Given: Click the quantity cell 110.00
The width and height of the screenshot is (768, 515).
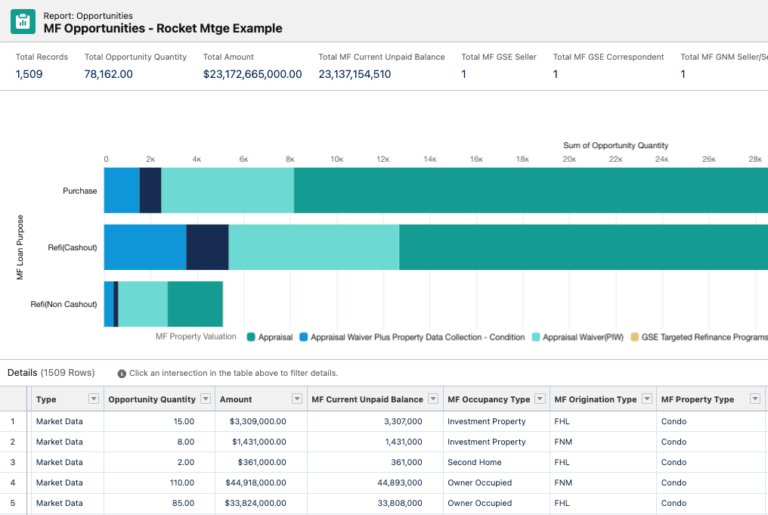Looking at the screenshot, I should (182, 483).
